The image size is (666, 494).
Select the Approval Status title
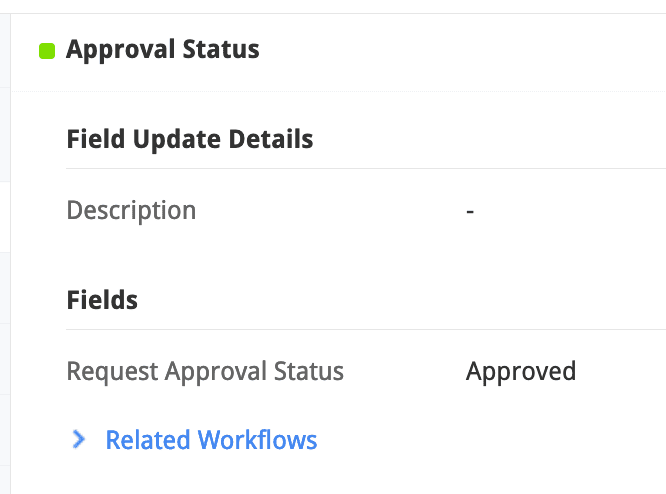(162, 49)
